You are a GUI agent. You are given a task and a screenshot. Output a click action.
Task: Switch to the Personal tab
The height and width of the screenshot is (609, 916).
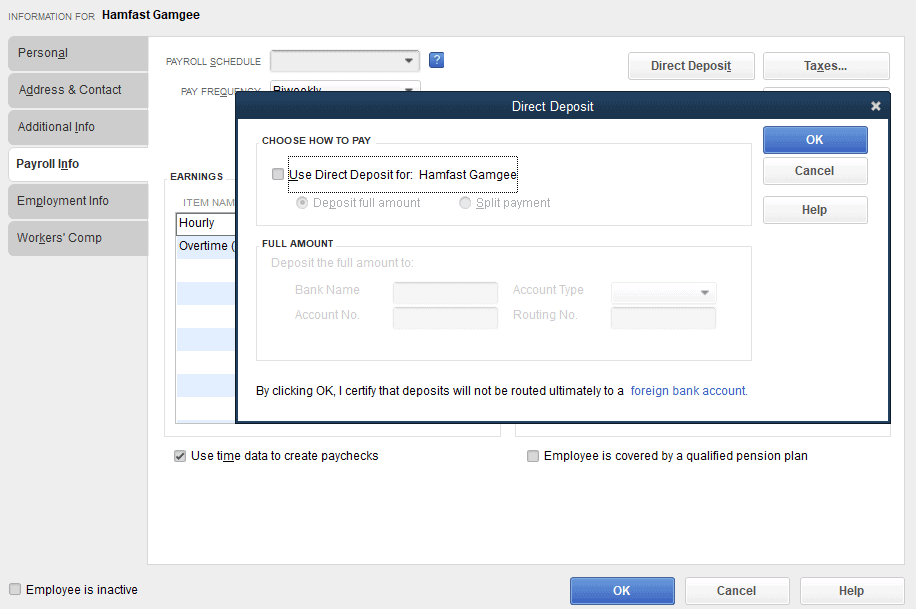click(78, 53)
